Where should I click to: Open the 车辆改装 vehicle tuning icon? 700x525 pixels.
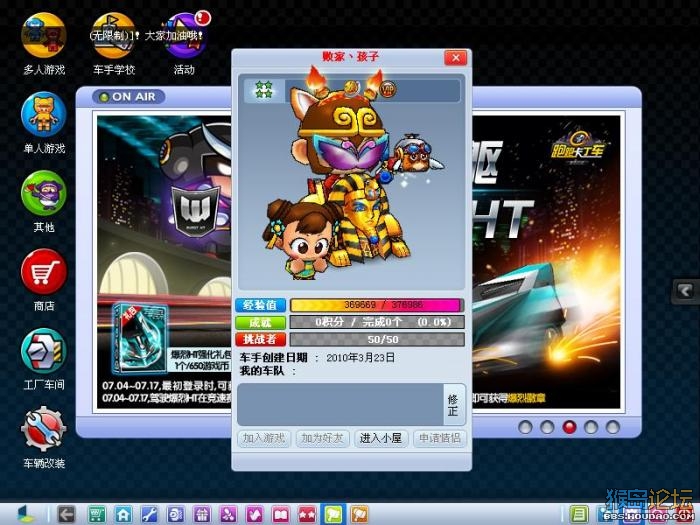[44, 429]
